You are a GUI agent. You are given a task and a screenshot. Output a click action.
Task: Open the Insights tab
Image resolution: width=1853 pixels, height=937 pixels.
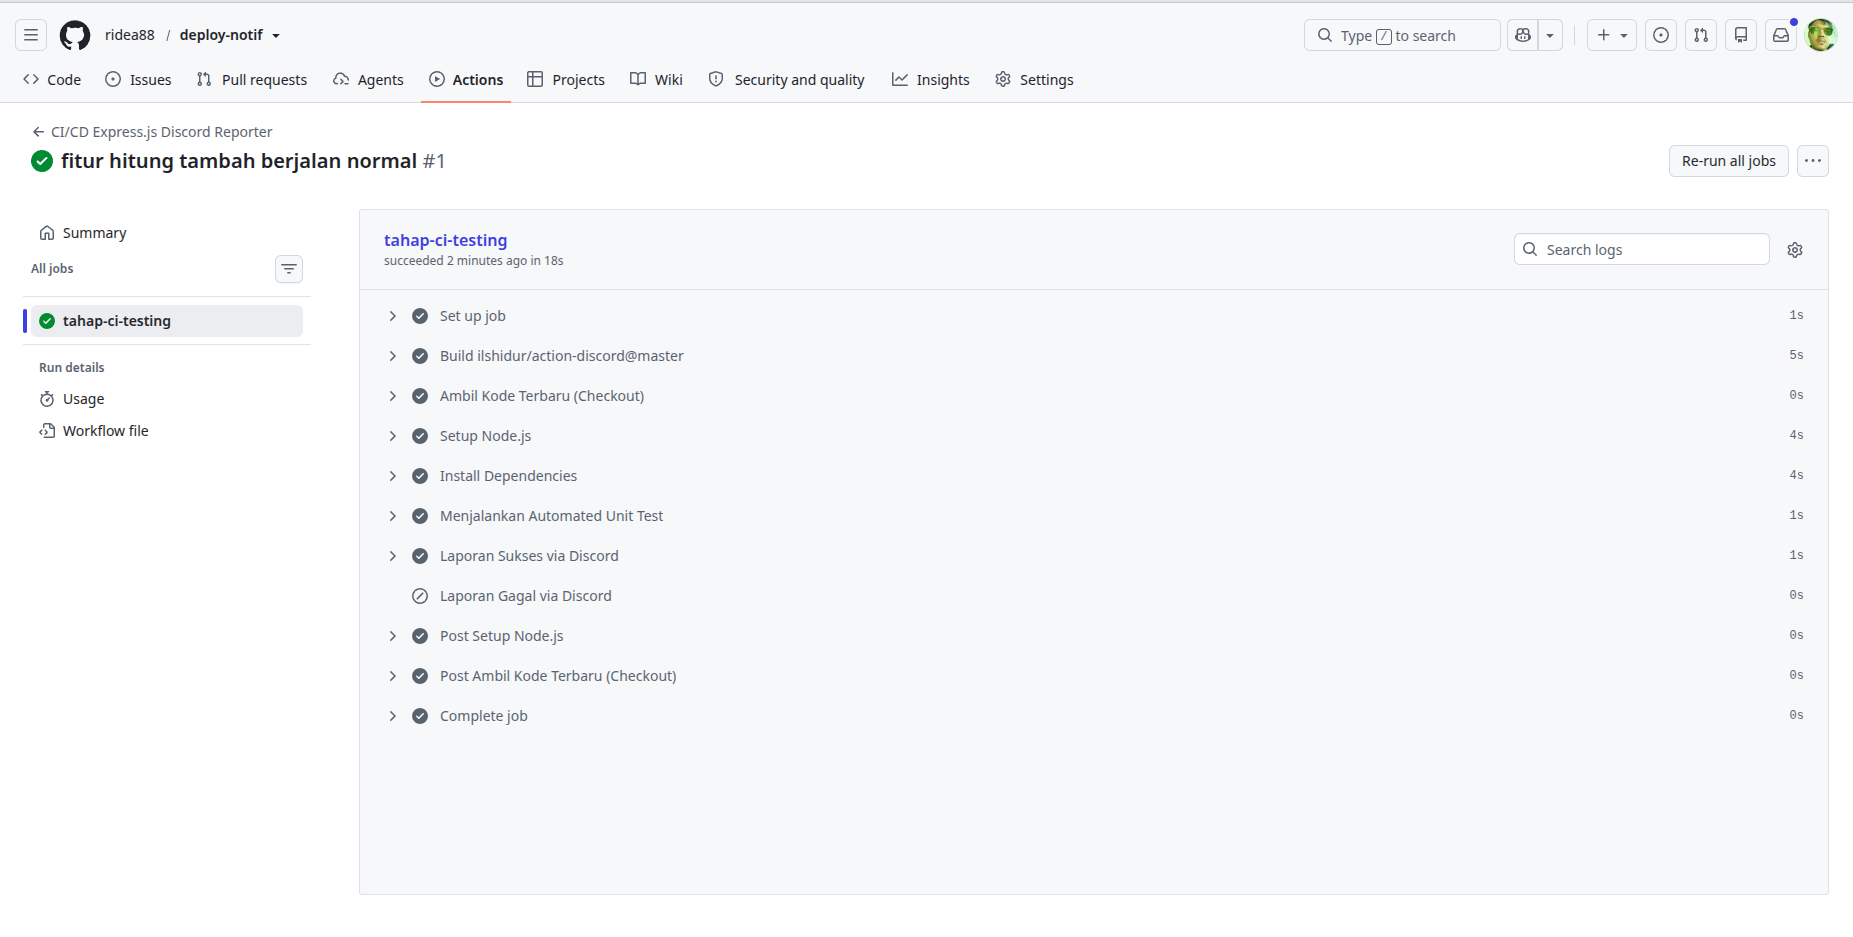tap(931, 80)
